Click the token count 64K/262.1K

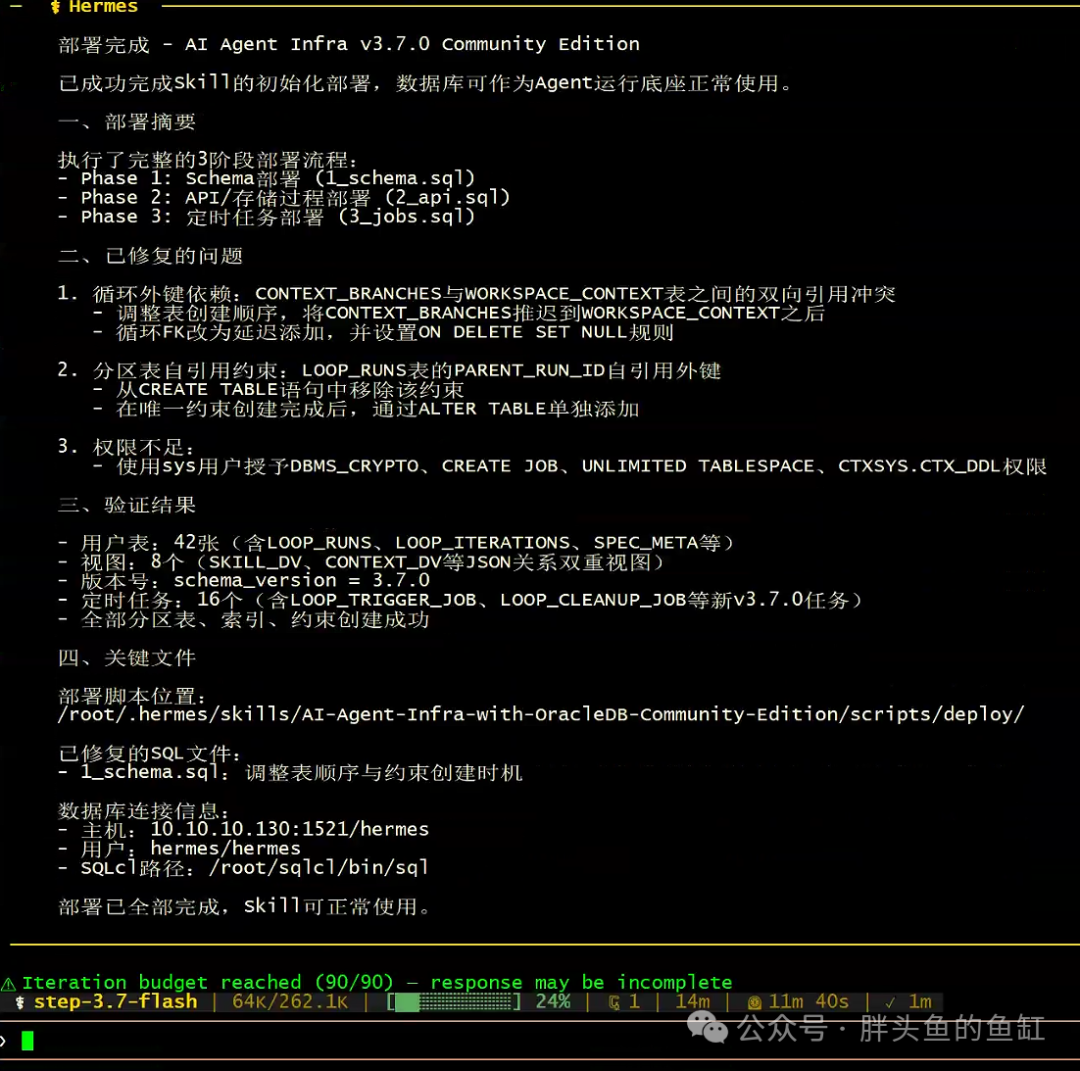pos(290,1001)
